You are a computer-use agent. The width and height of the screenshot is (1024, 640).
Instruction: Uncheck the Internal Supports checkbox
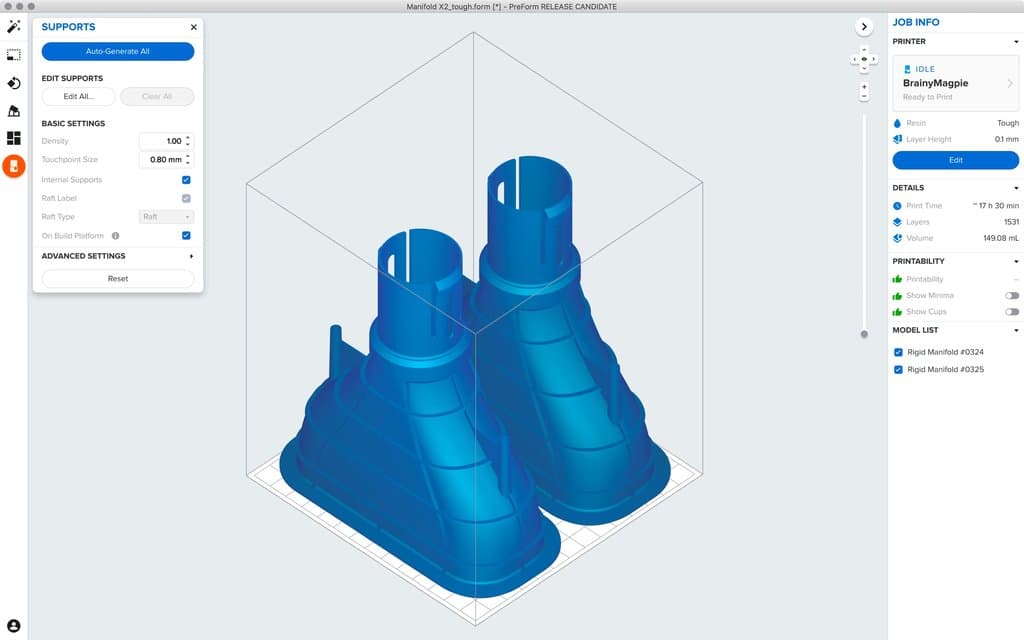[186, 180]
